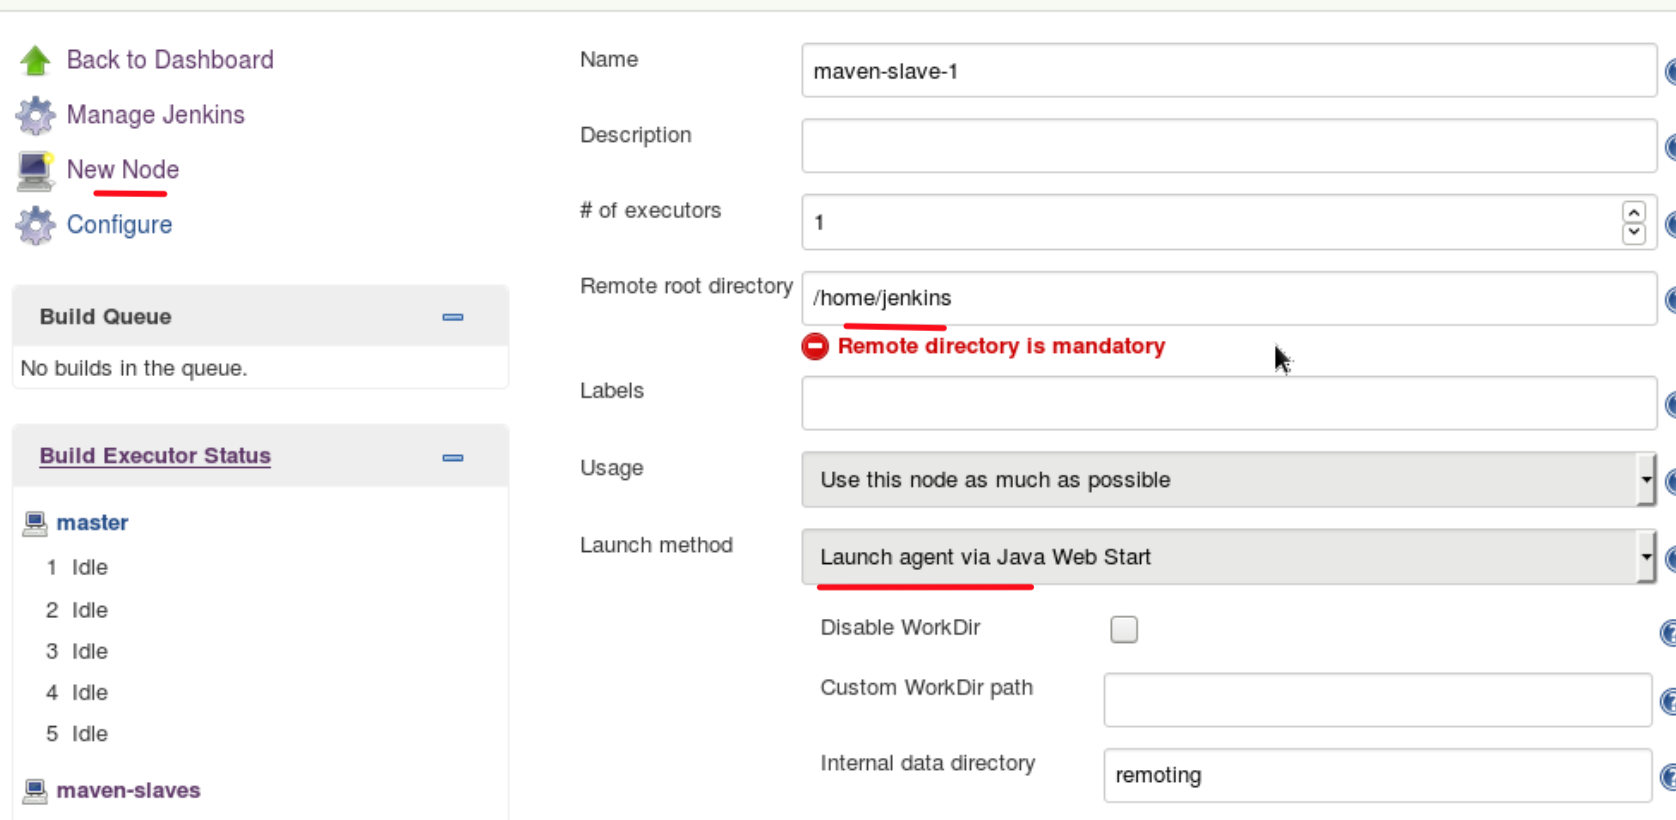1676x820 pixels.
Task: Open help icon for Disable WorkDir
Action: click(x=1668, y=632)
